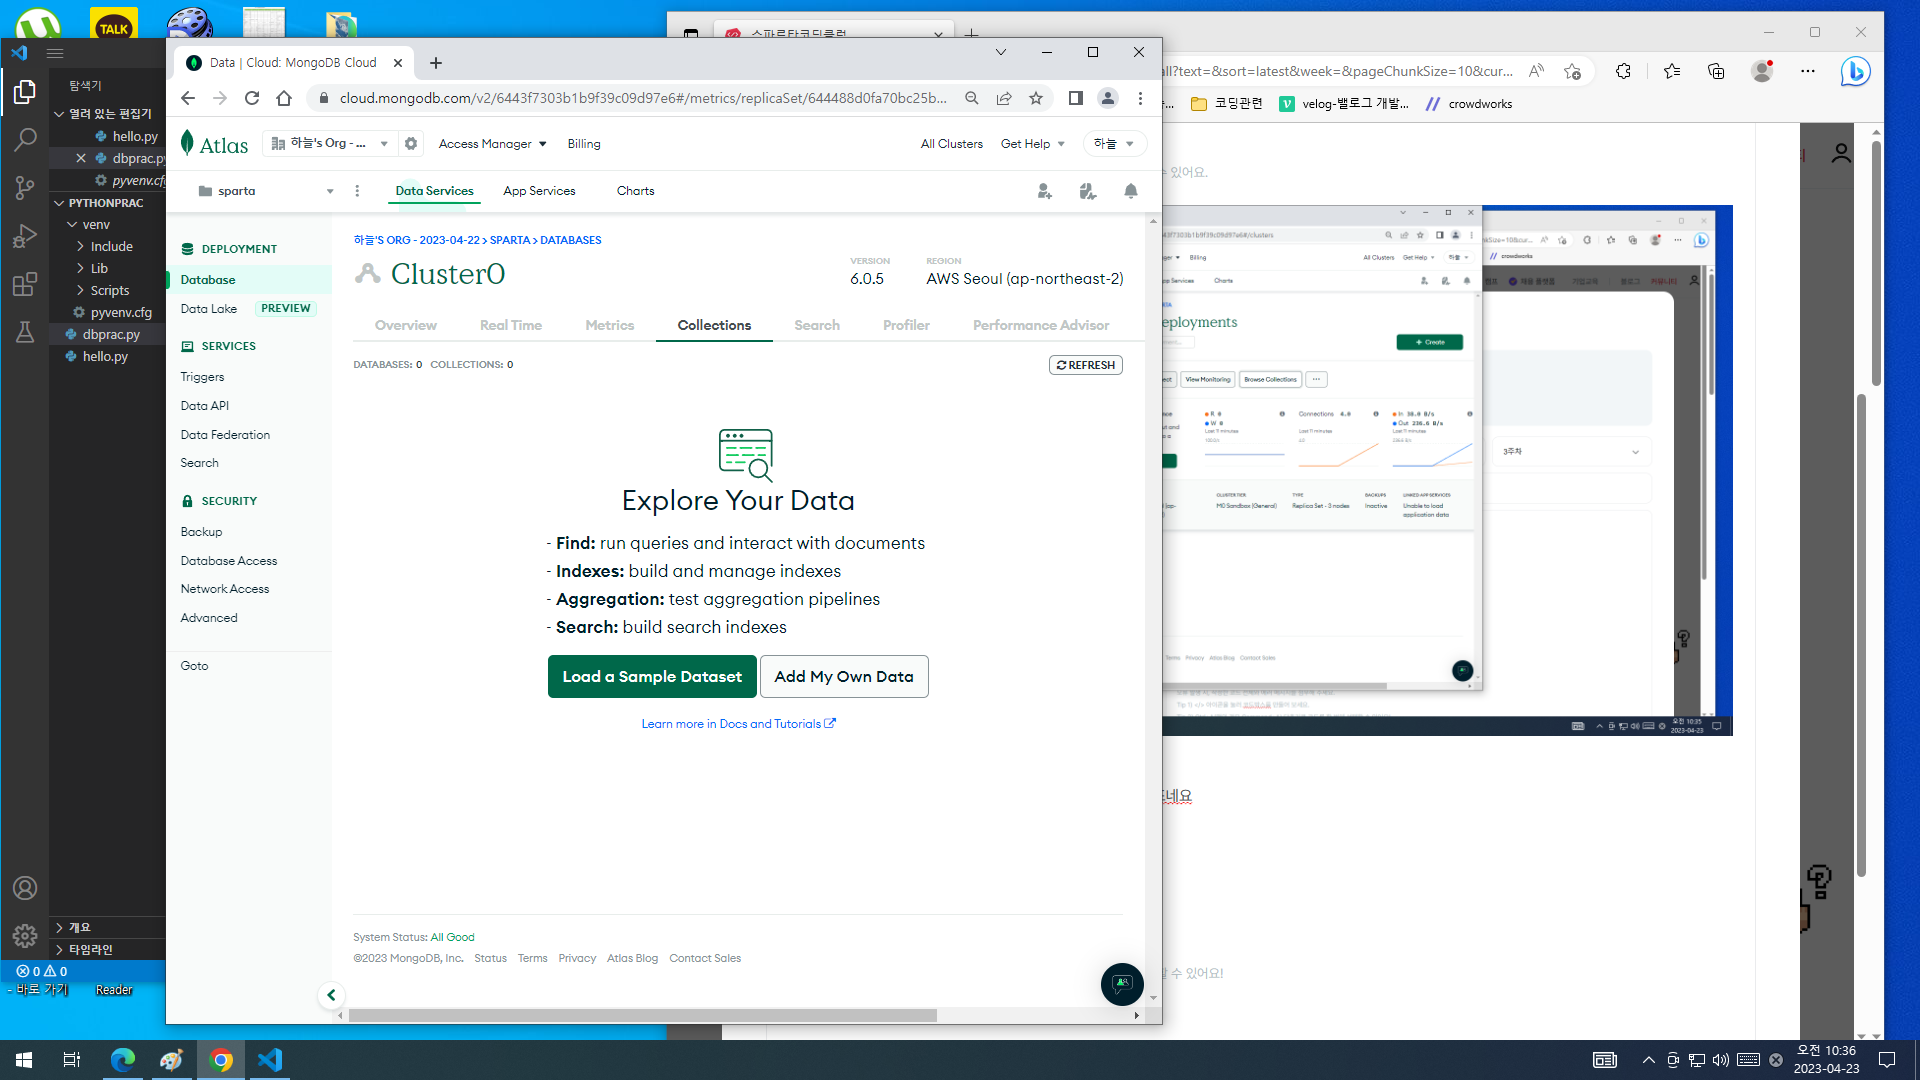
Task: Open the Atlas chat support bubble
Action: coord(1122,985)
